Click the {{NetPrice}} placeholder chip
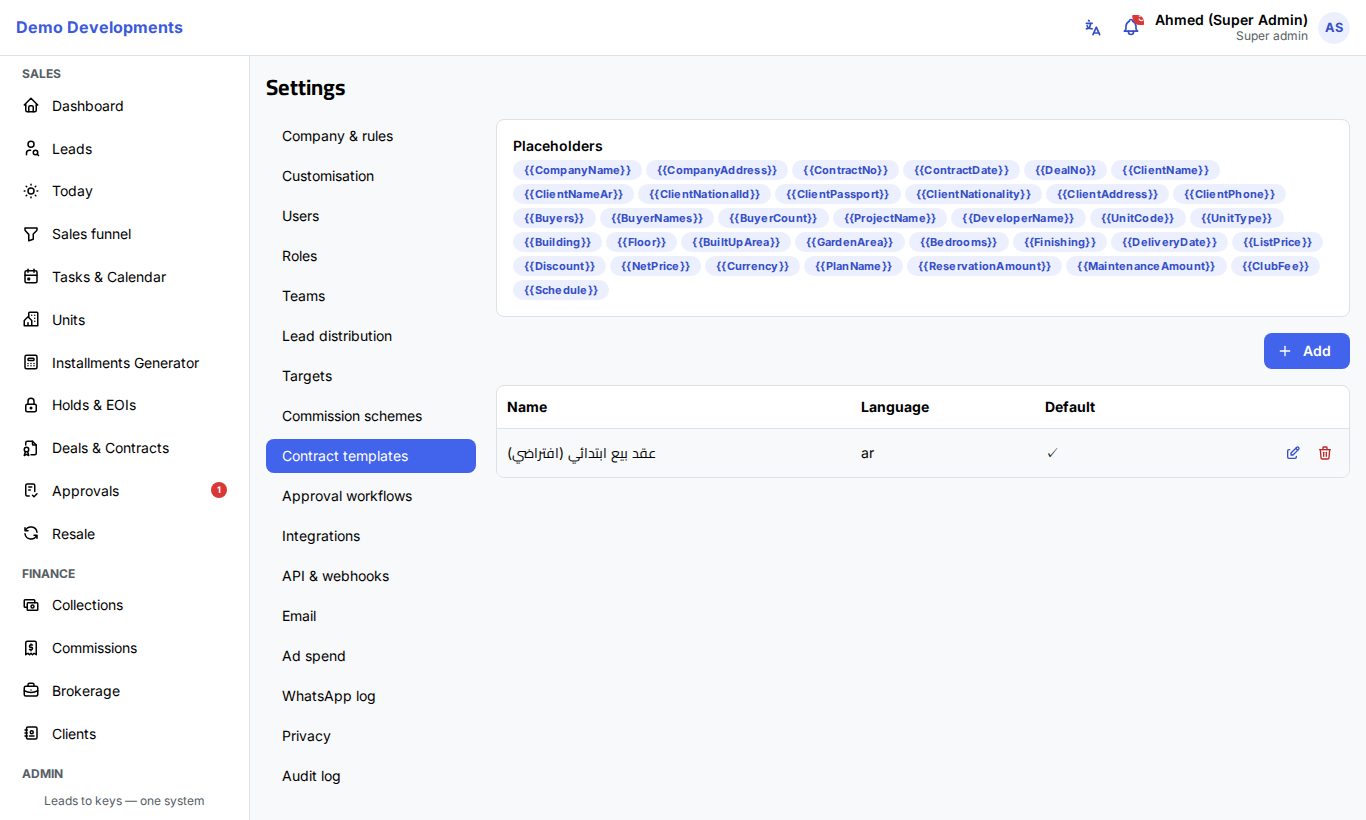 (x=655, y=266)
